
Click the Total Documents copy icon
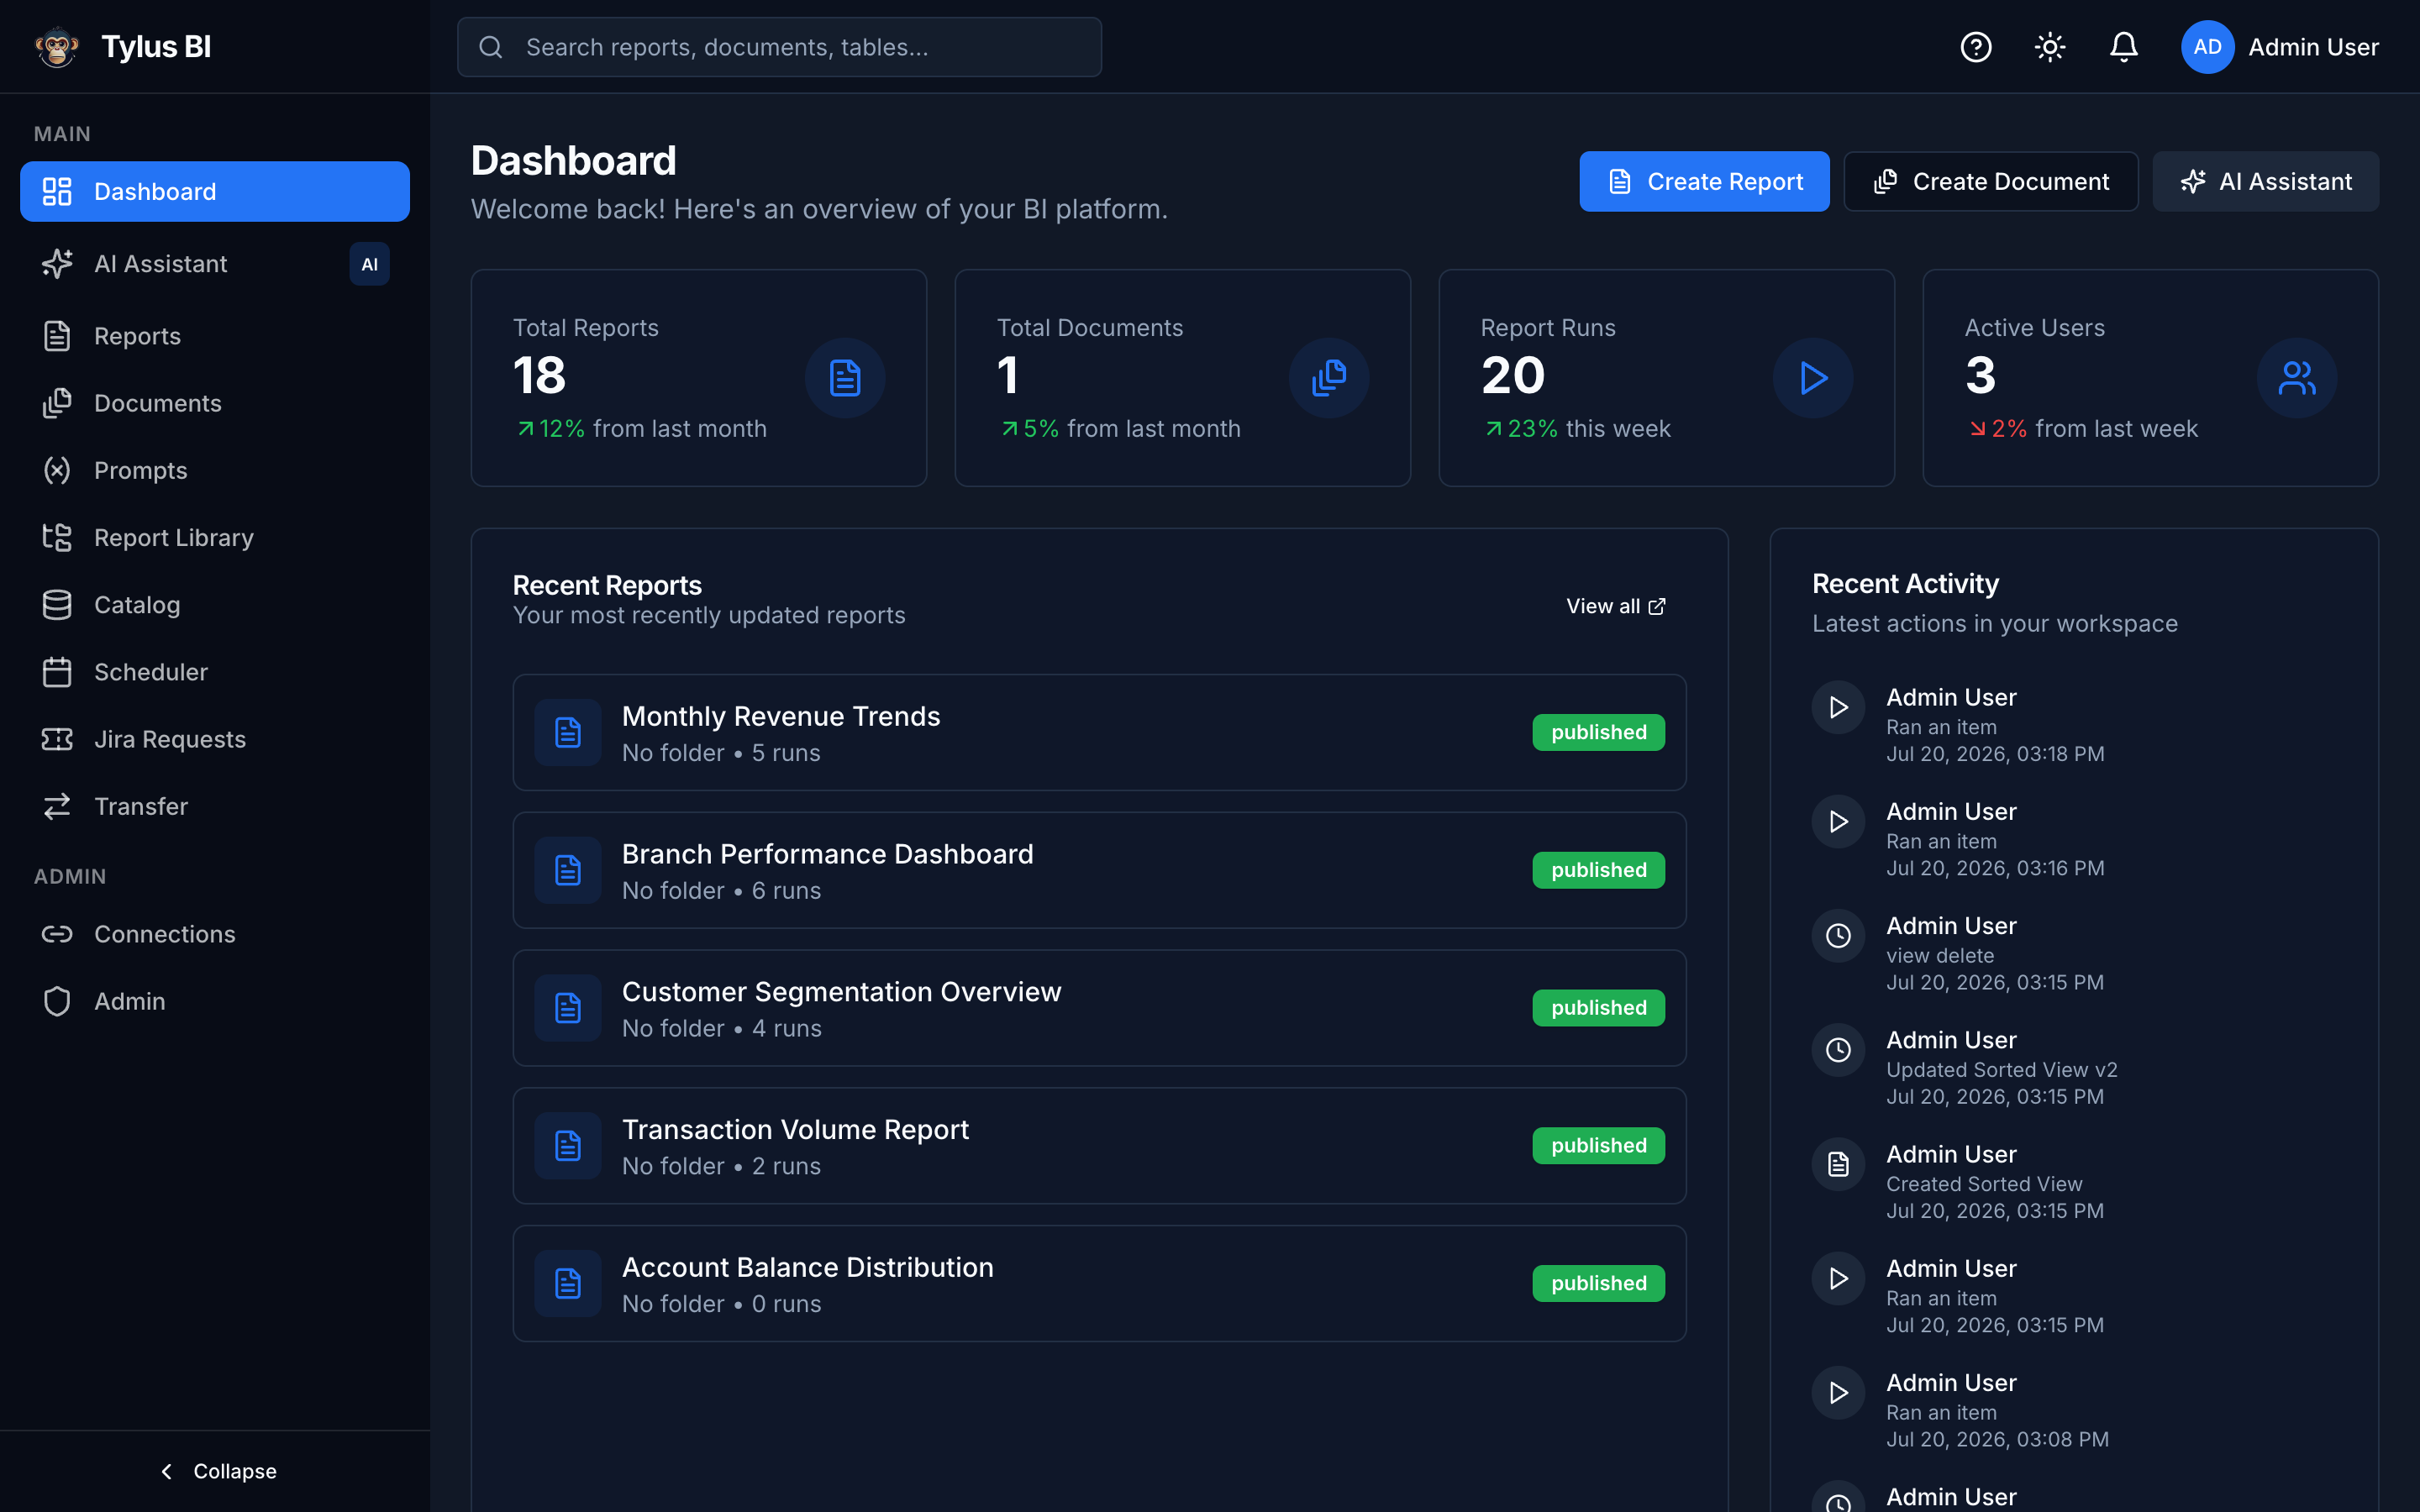[1329, 377]
